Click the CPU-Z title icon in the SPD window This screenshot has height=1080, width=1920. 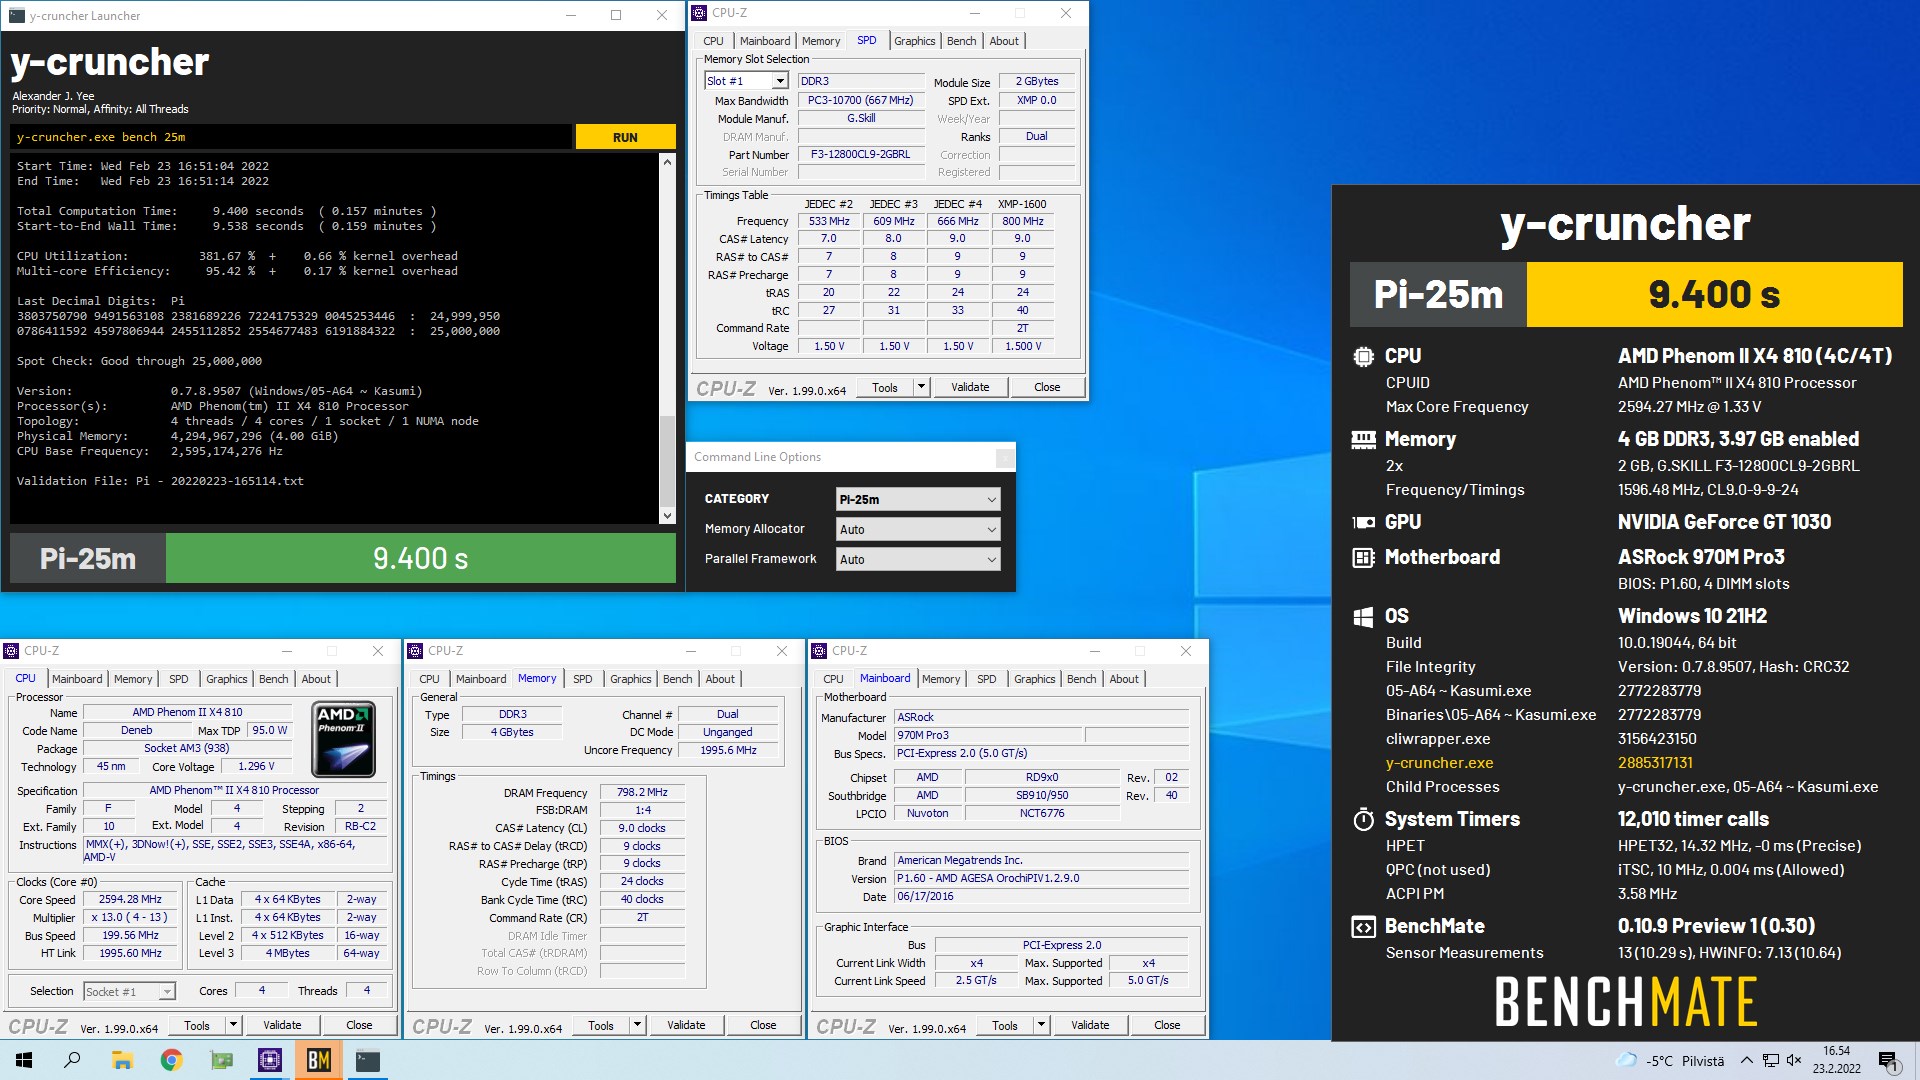(x=699, y=13)
